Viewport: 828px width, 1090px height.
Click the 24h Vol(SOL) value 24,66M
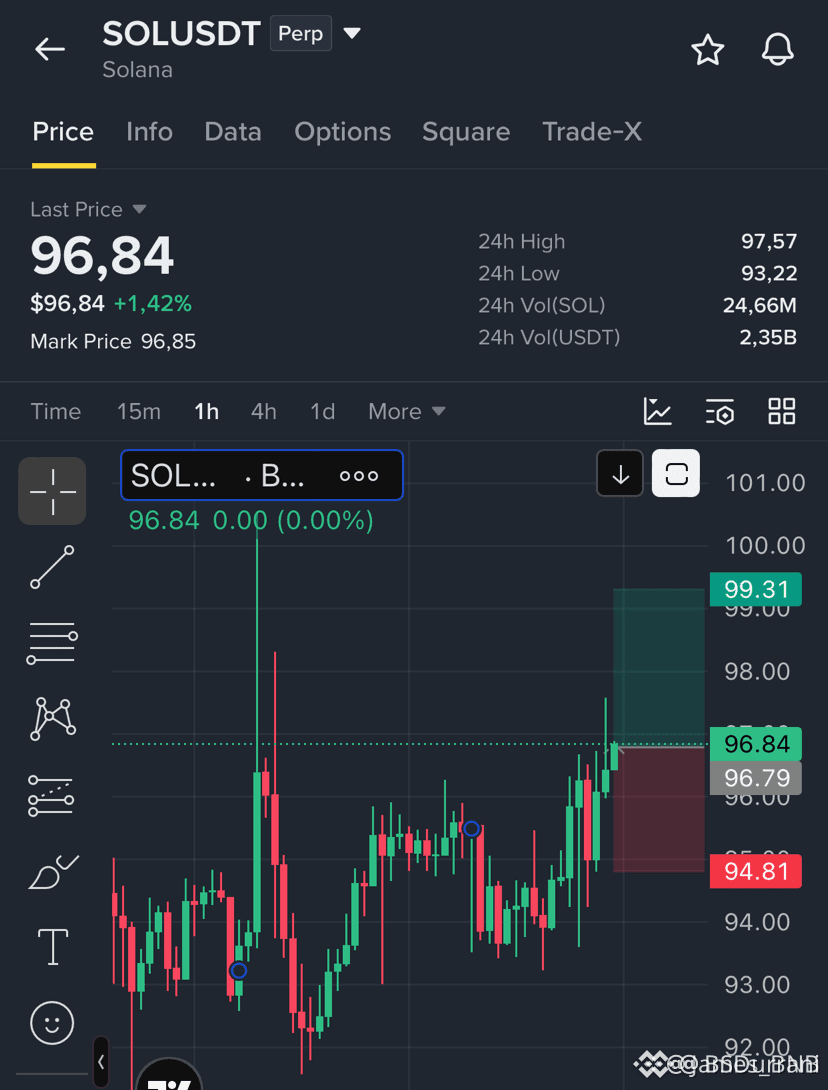(x=760, y=305)
